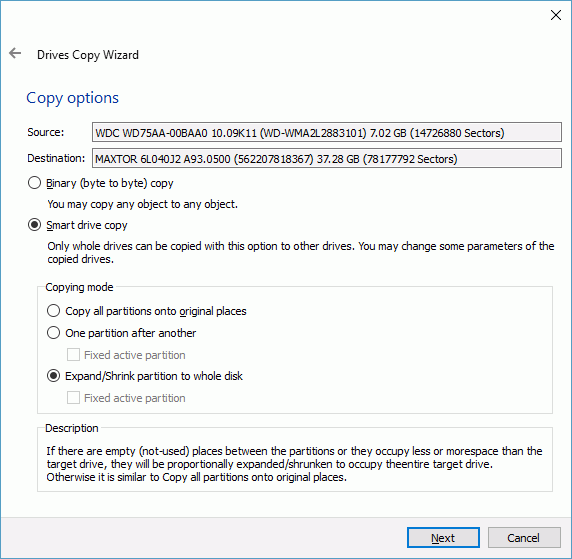Click the Copy options heading
Image resolution: width=572 pixels, height=559 pixels.
coord(73,98)
